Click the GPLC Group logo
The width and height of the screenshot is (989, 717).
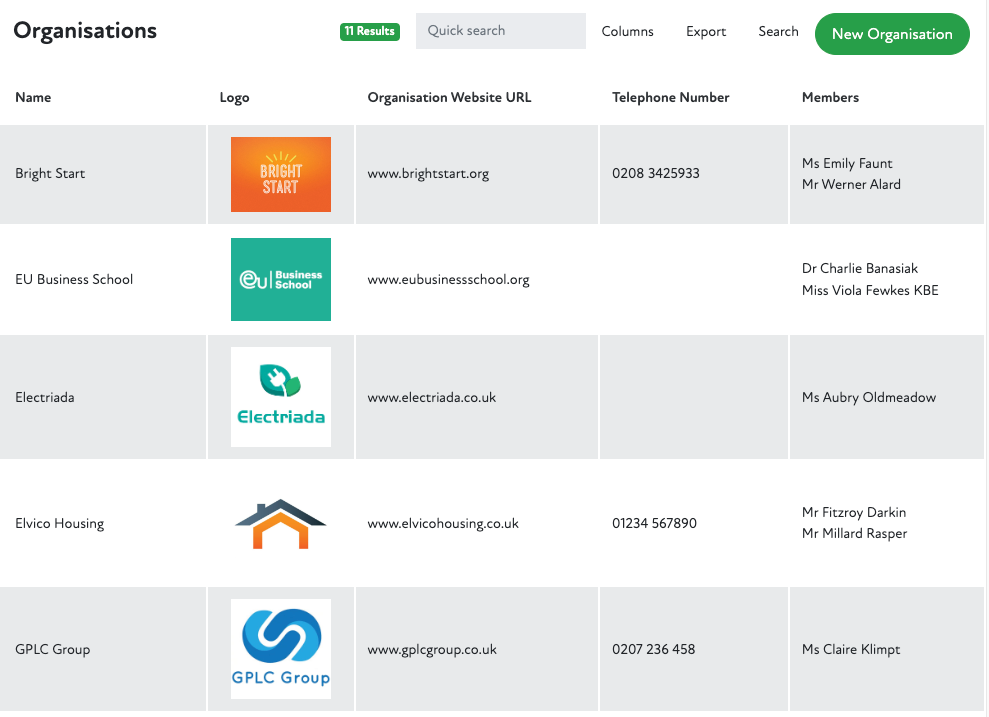(x=280, y=649)
